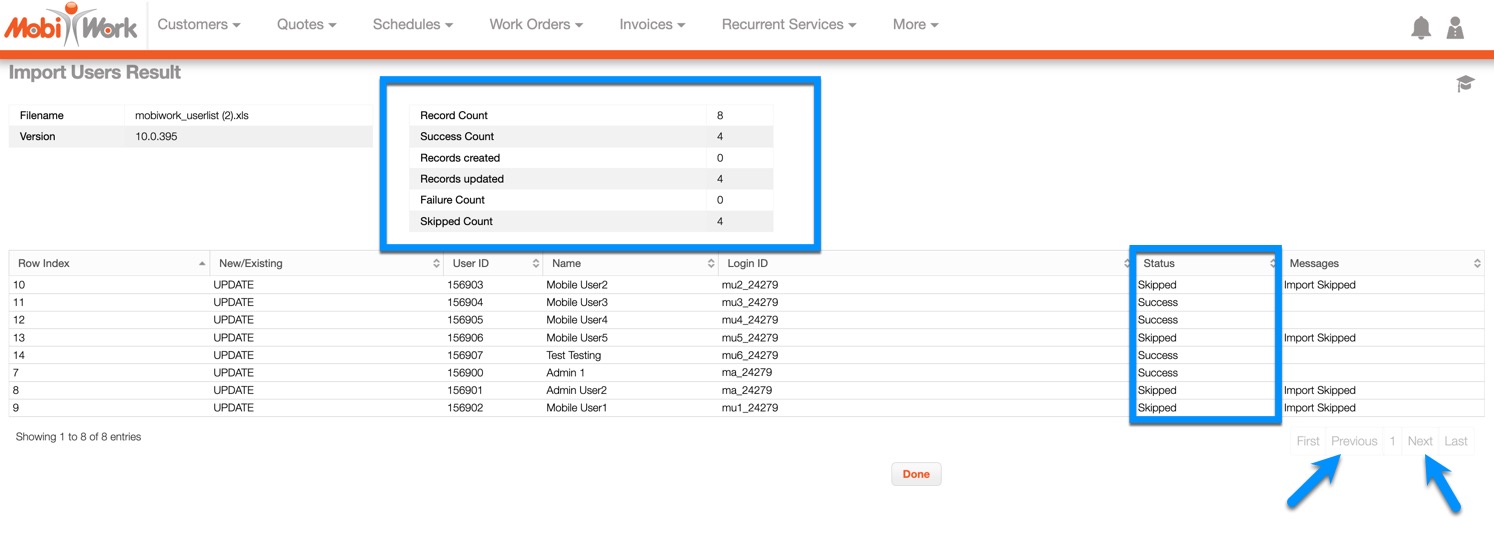Click the graduation cap help icon
Screen dimensions: 1494x548
tap(1465, 84)
